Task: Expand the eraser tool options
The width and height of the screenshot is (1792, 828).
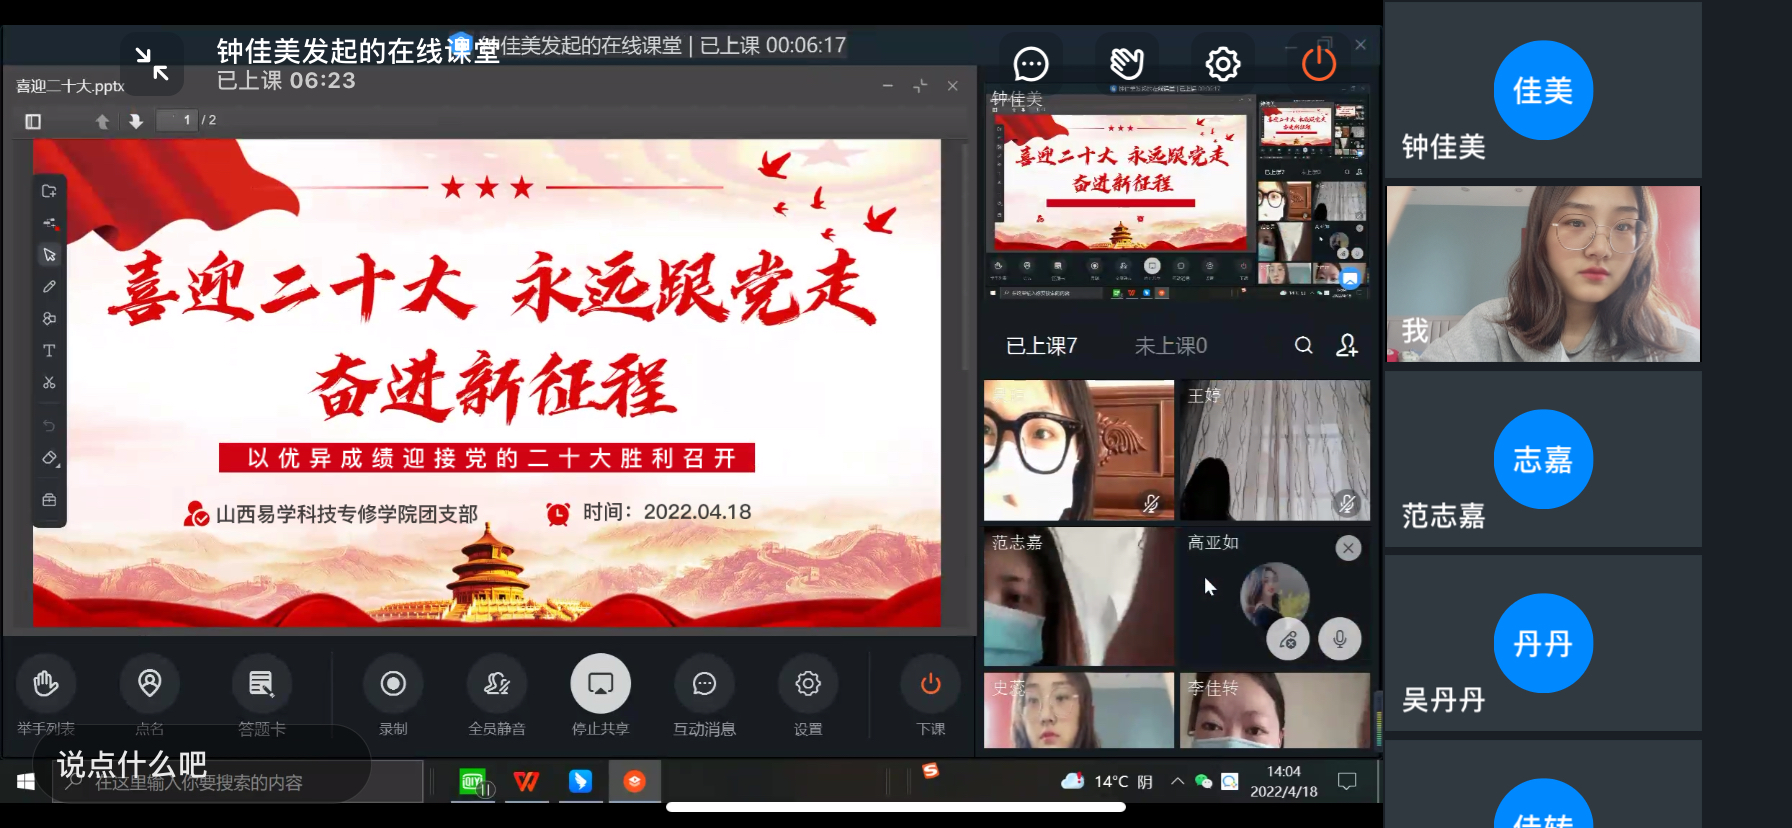Action: pyautogui.click(x=50, y=458)
